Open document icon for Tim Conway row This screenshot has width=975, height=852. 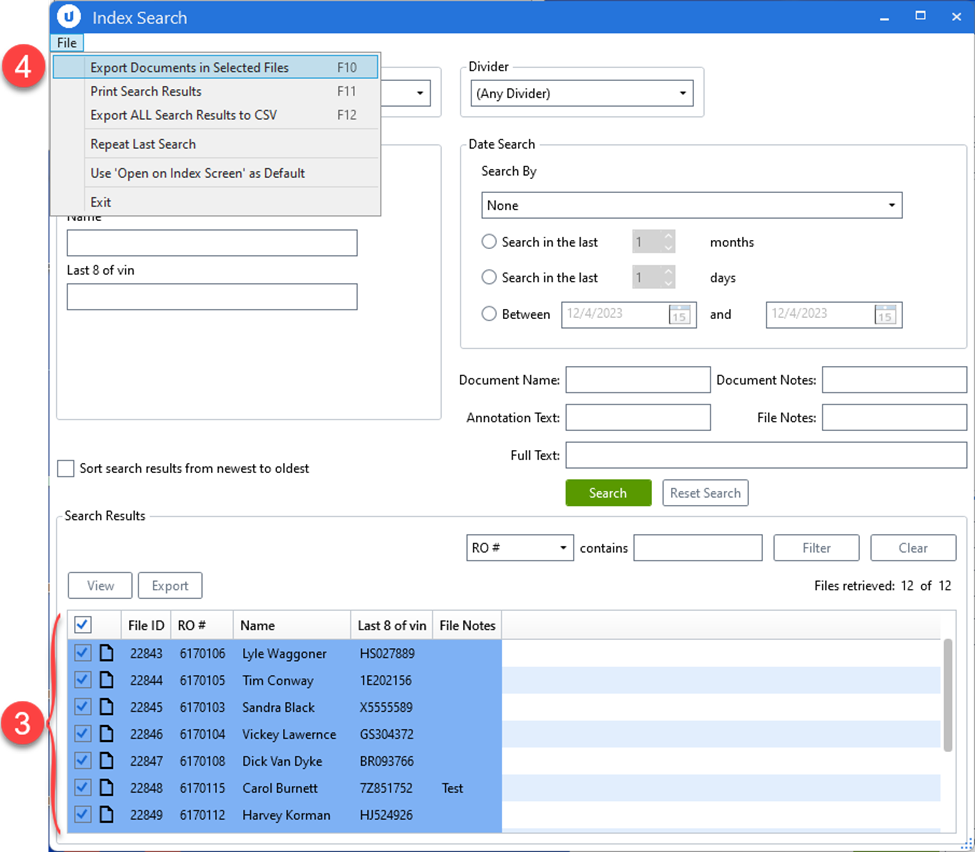pyautogui.click(x=107, y=680)
